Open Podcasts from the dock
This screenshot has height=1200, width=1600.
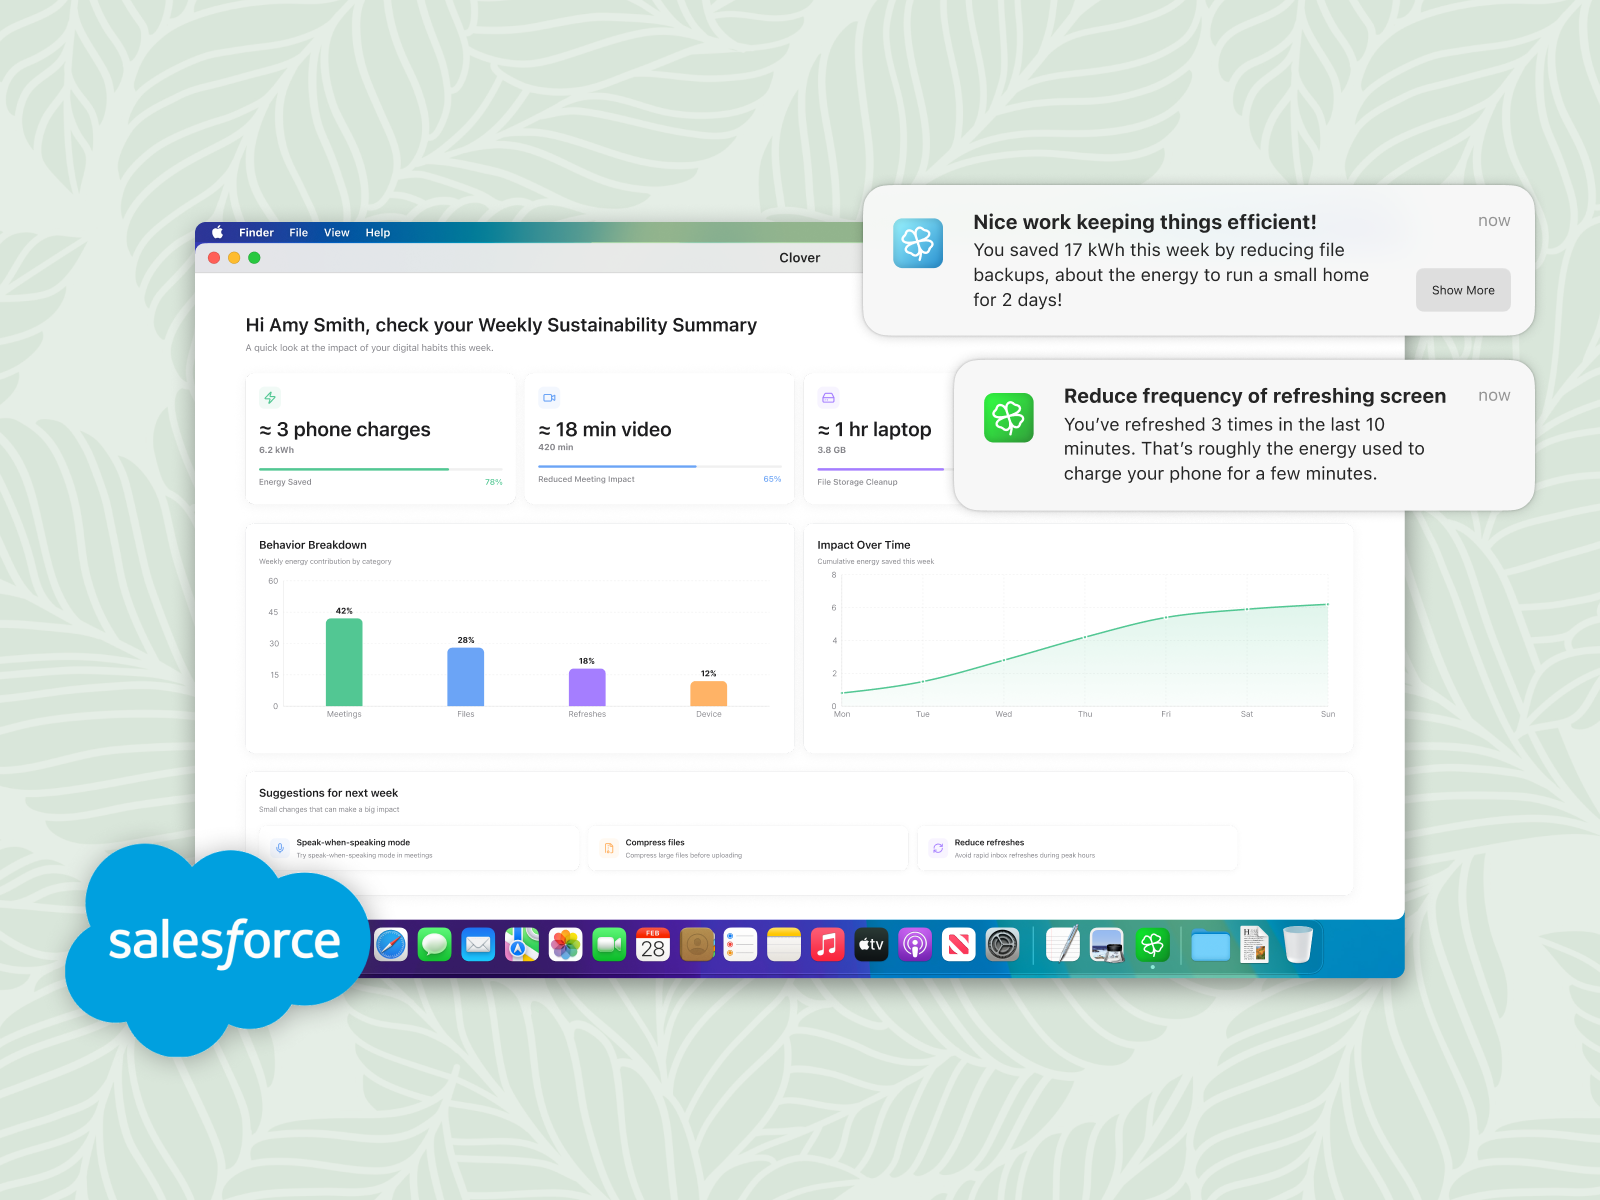915,944
